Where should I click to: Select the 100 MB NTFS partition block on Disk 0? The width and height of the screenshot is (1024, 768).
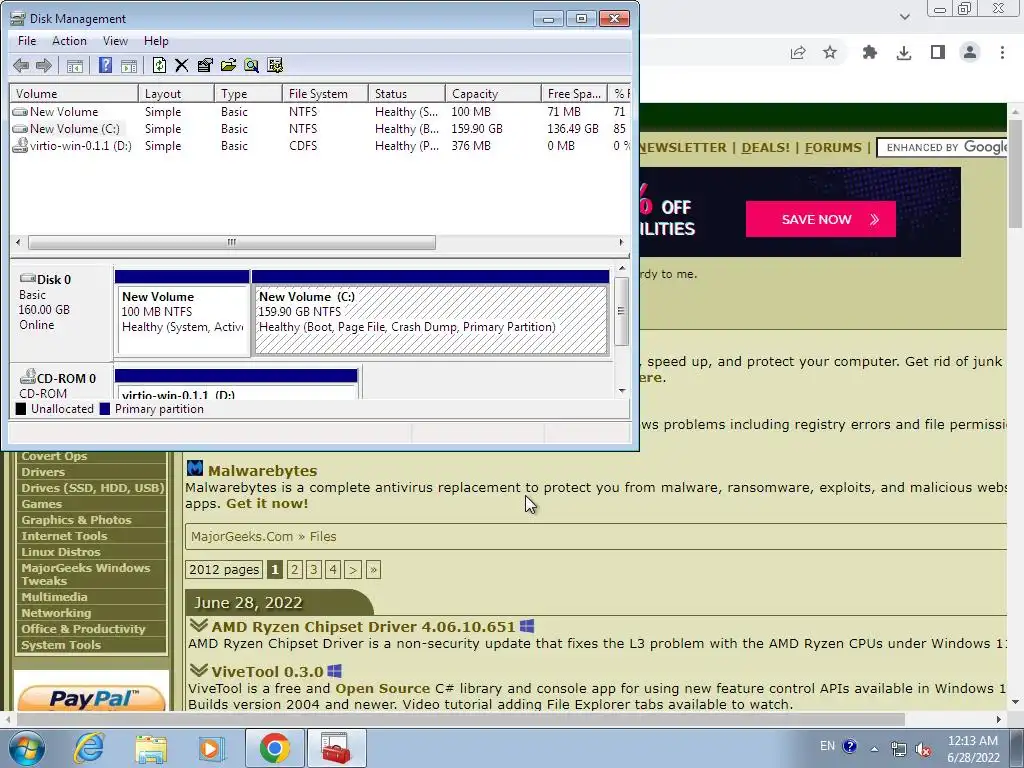click(x=182, y=313)
